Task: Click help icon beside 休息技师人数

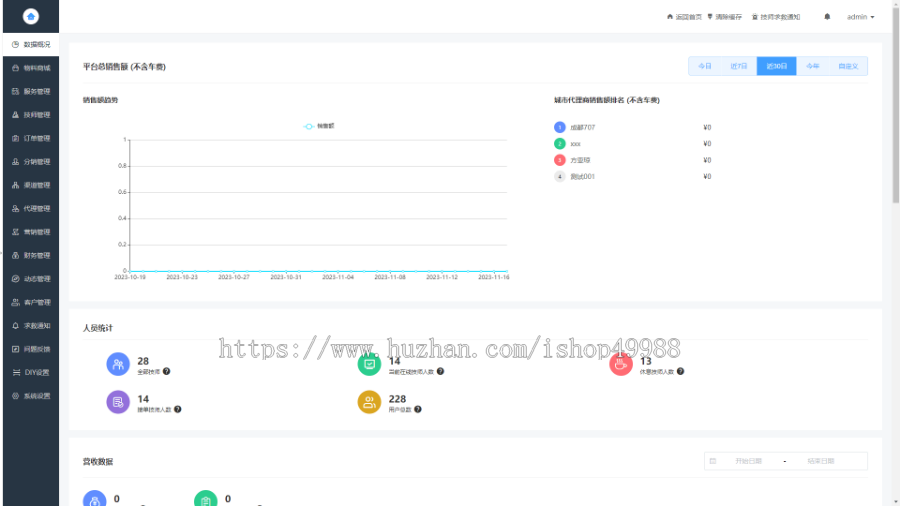Action: tap(680, 372)
